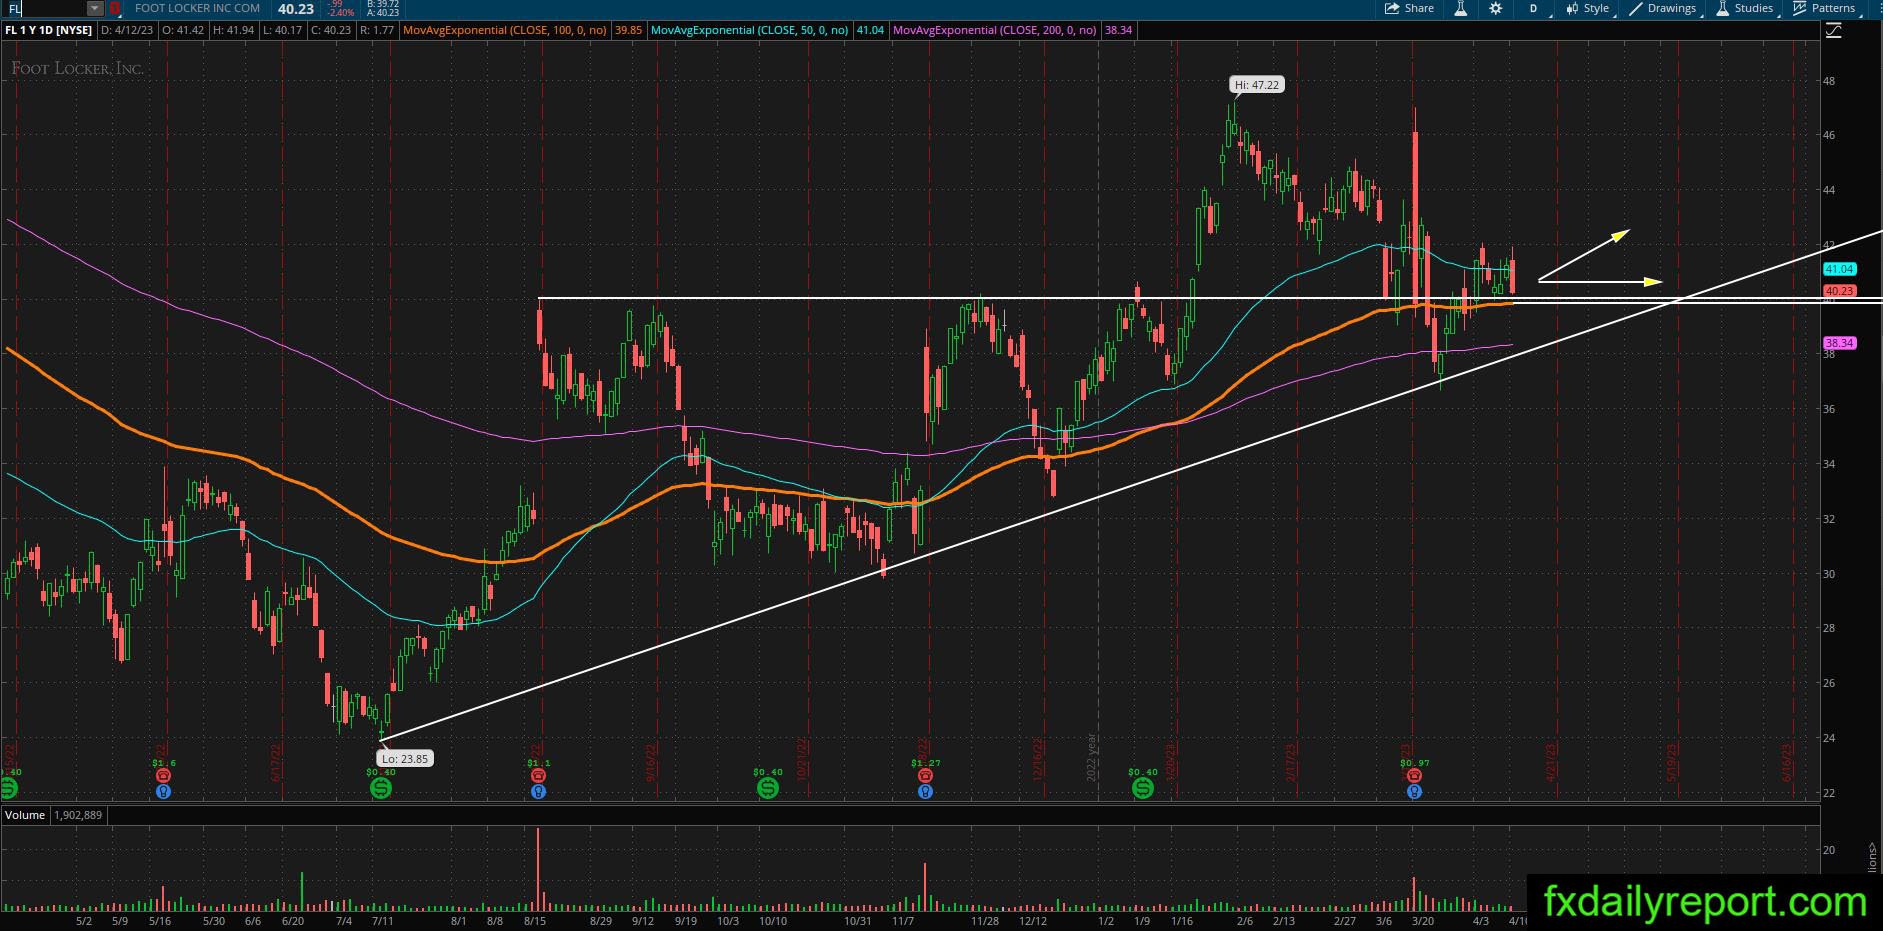Click the earnings phone icon labeled $0.97

(x=1414, y=775)
